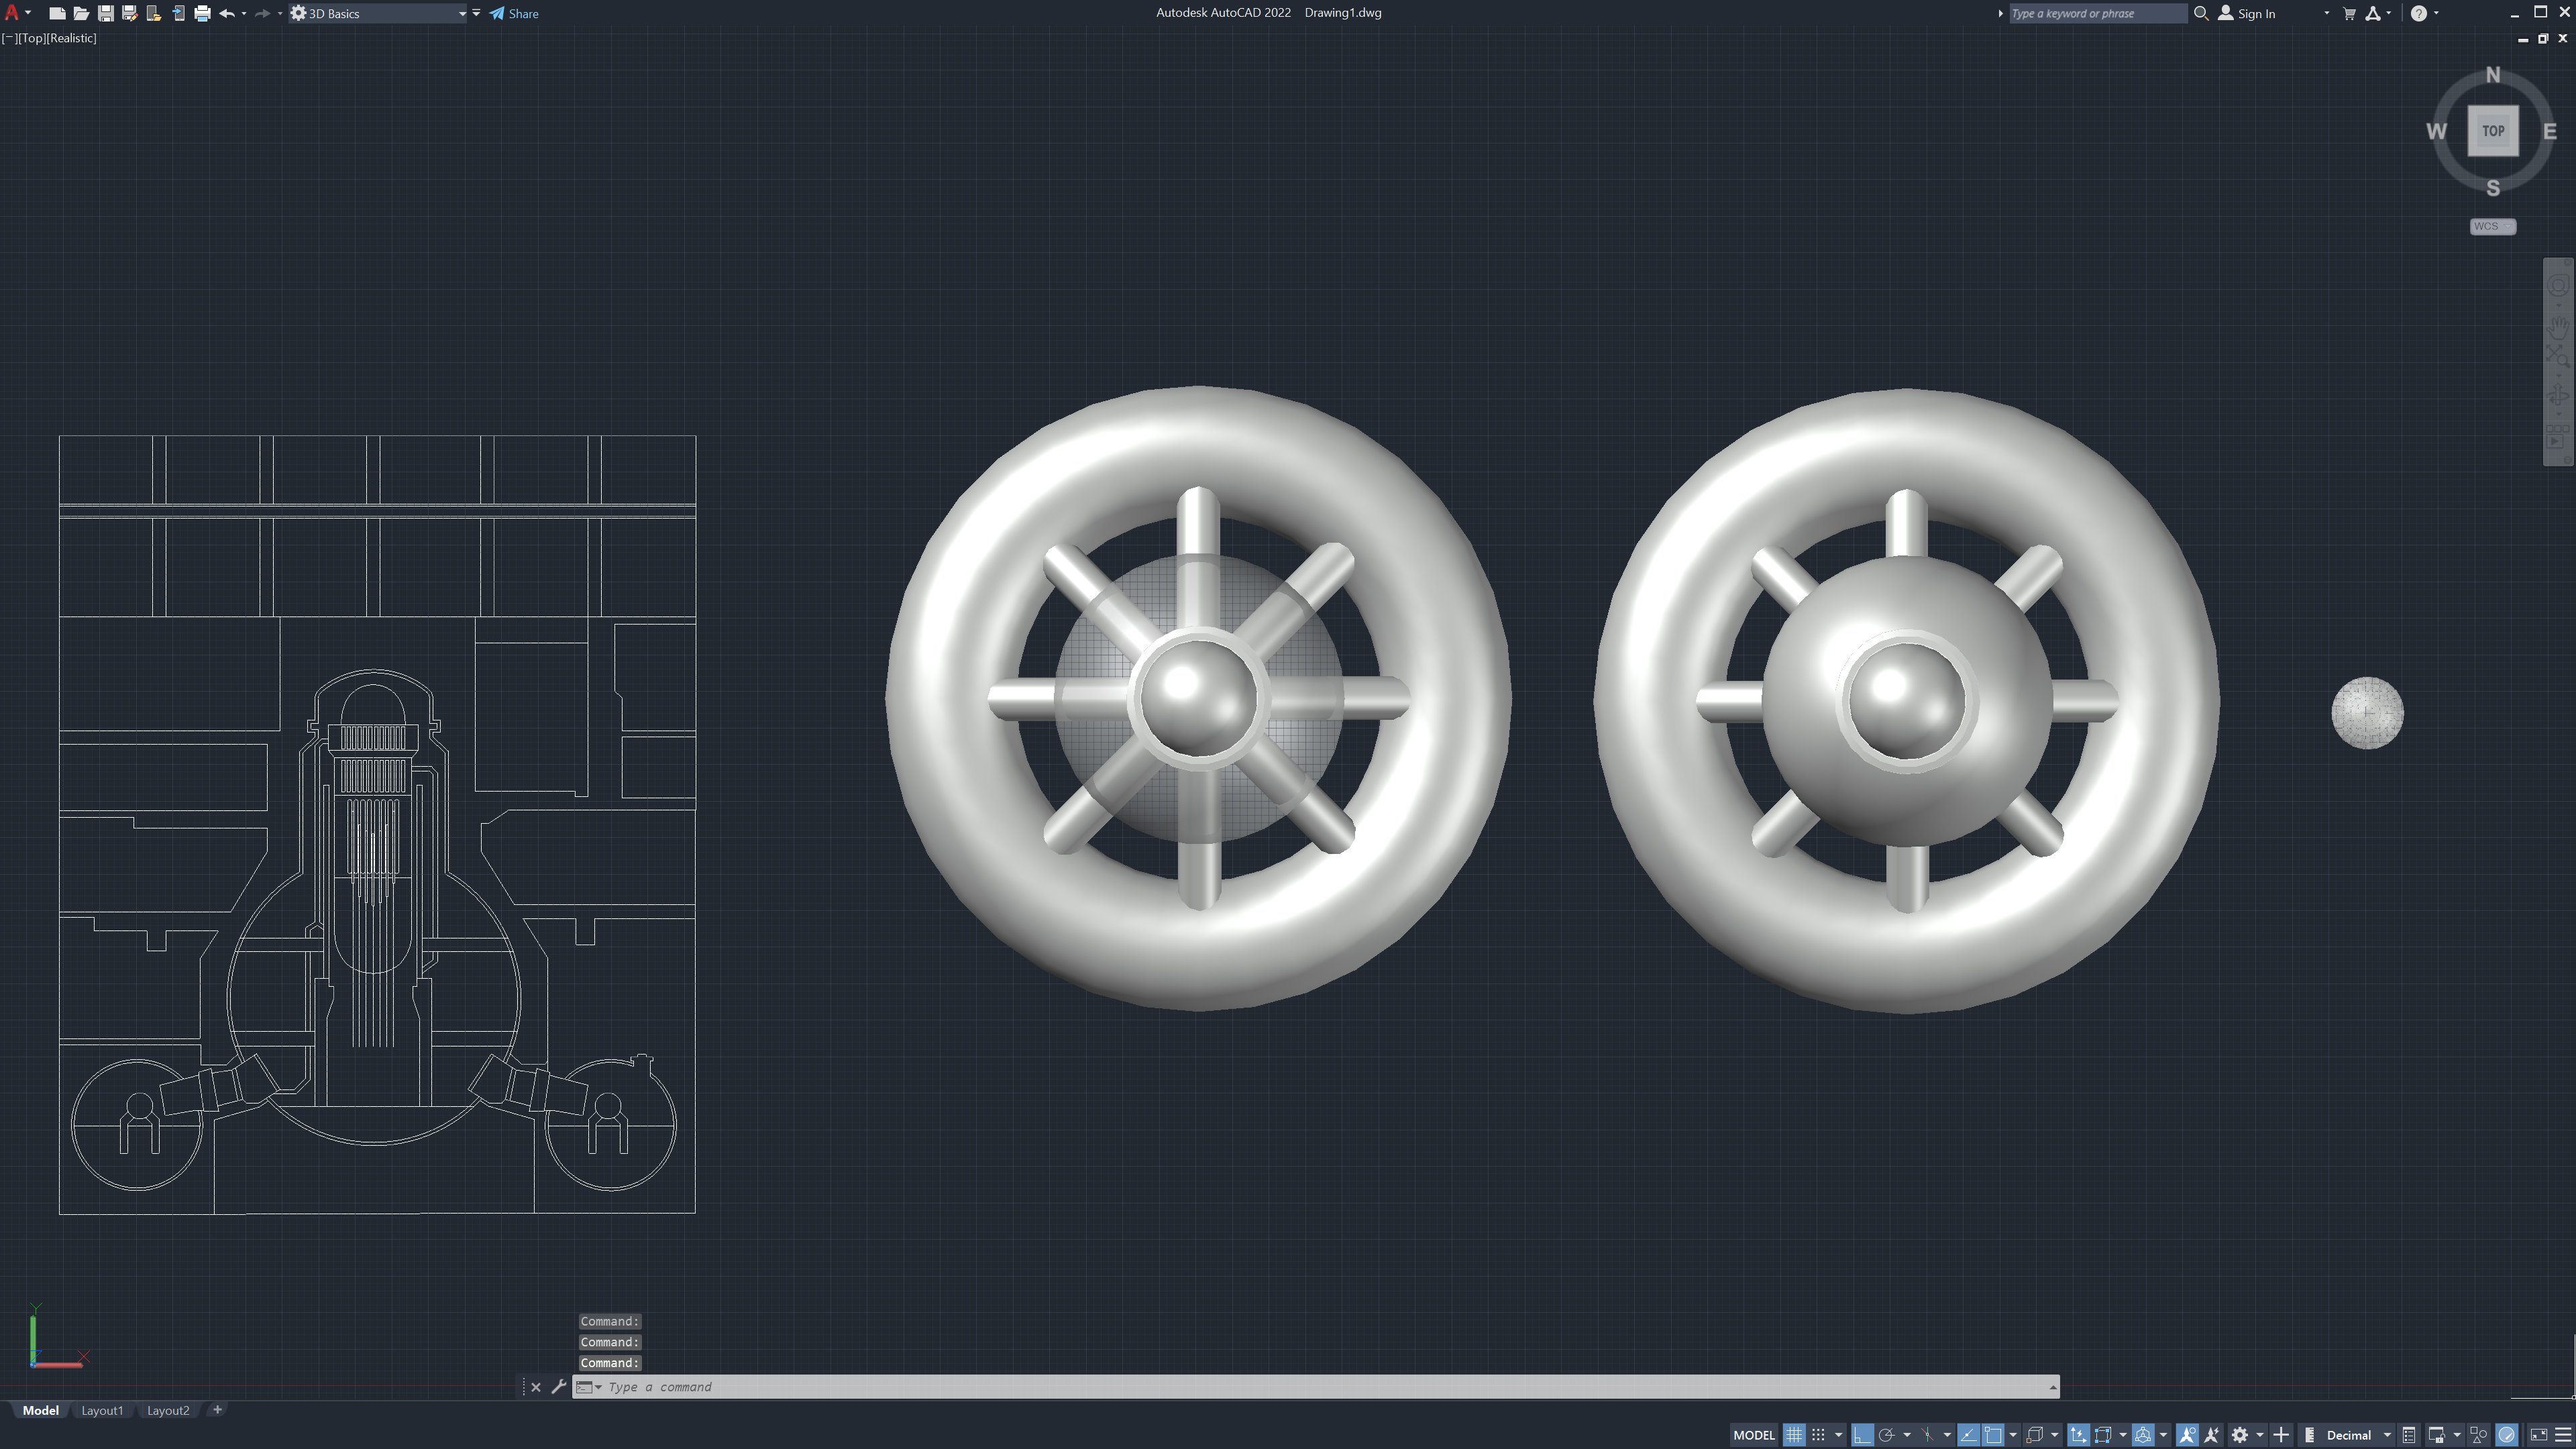Click the Workspace Switching gear in status bar

click(2240, 1435)
